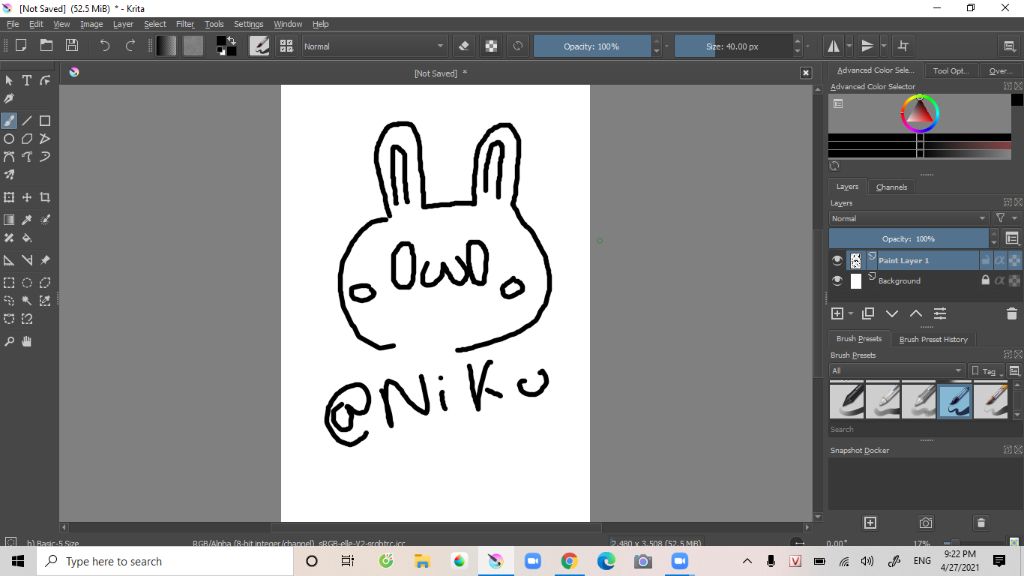Open brush blending mode Normal dropdown
The image size is (1024, 576).
coord(374,46)
